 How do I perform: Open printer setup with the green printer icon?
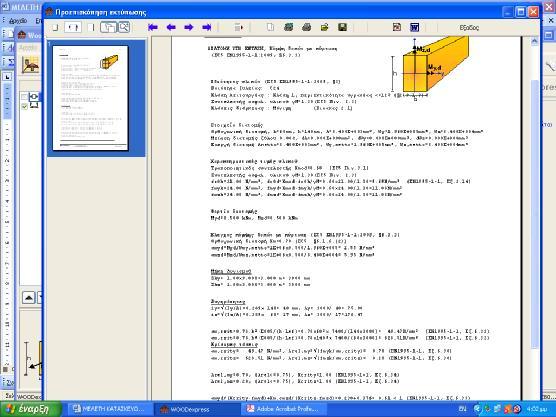[288, 27]
